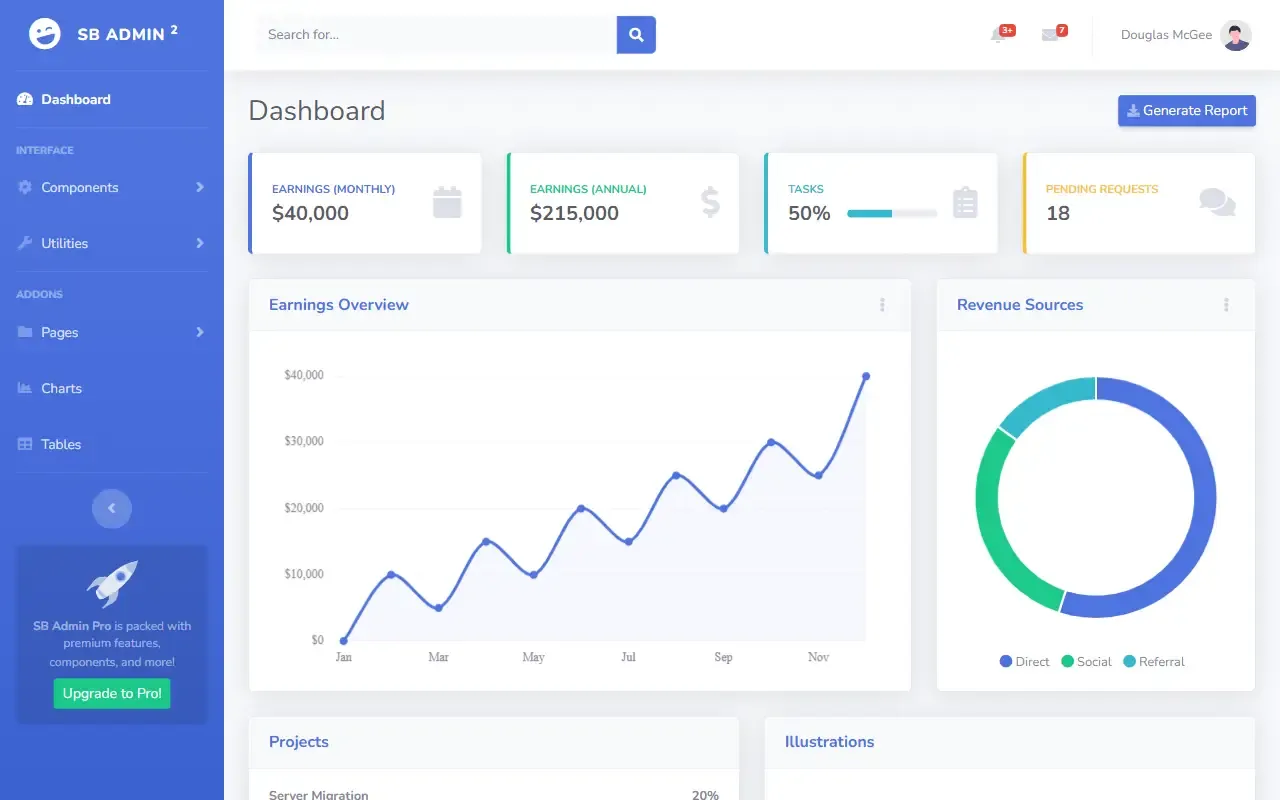This screenshot has height=800, width=1280.
Task: Click the Generate Report button
Action: click(1187, 110)
